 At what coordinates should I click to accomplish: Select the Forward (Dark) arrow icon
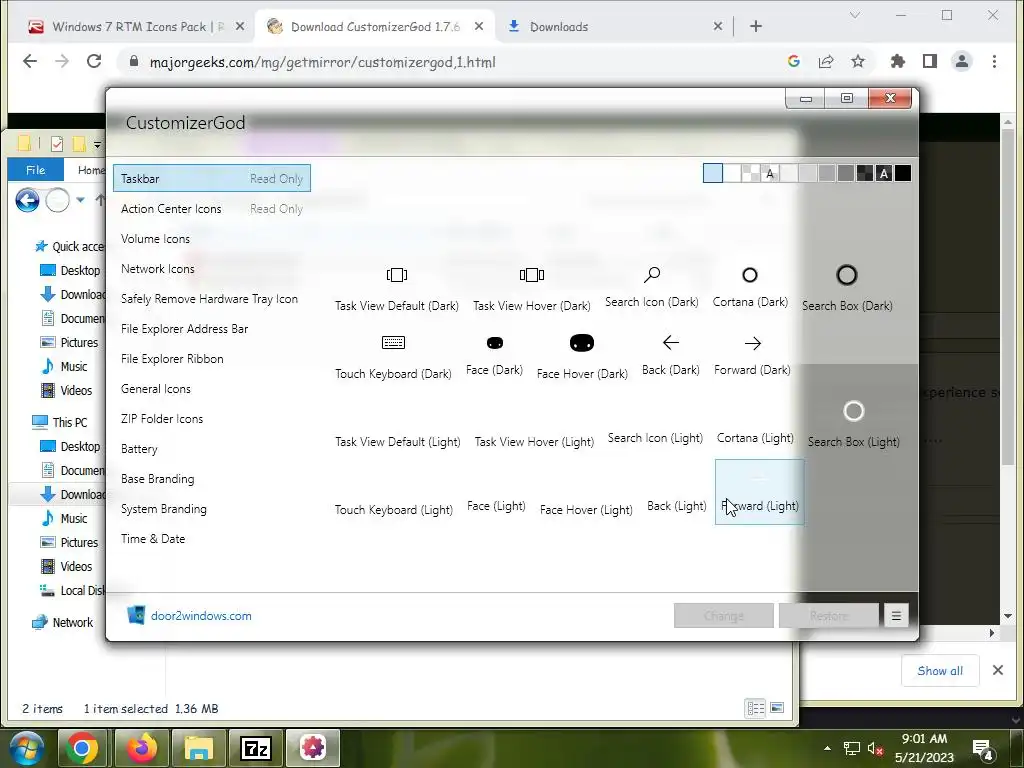tap(752, 343)
